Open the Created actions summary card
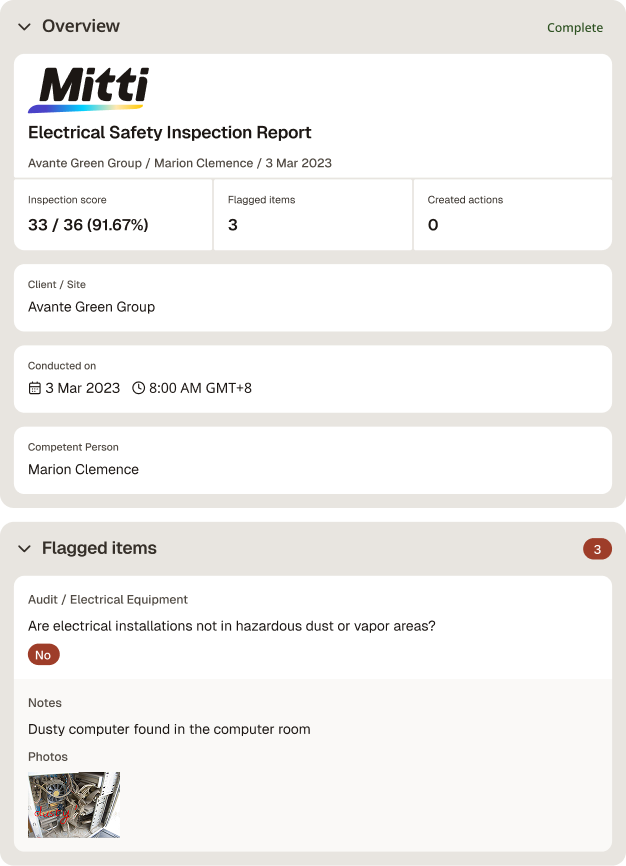 point(513,214)
